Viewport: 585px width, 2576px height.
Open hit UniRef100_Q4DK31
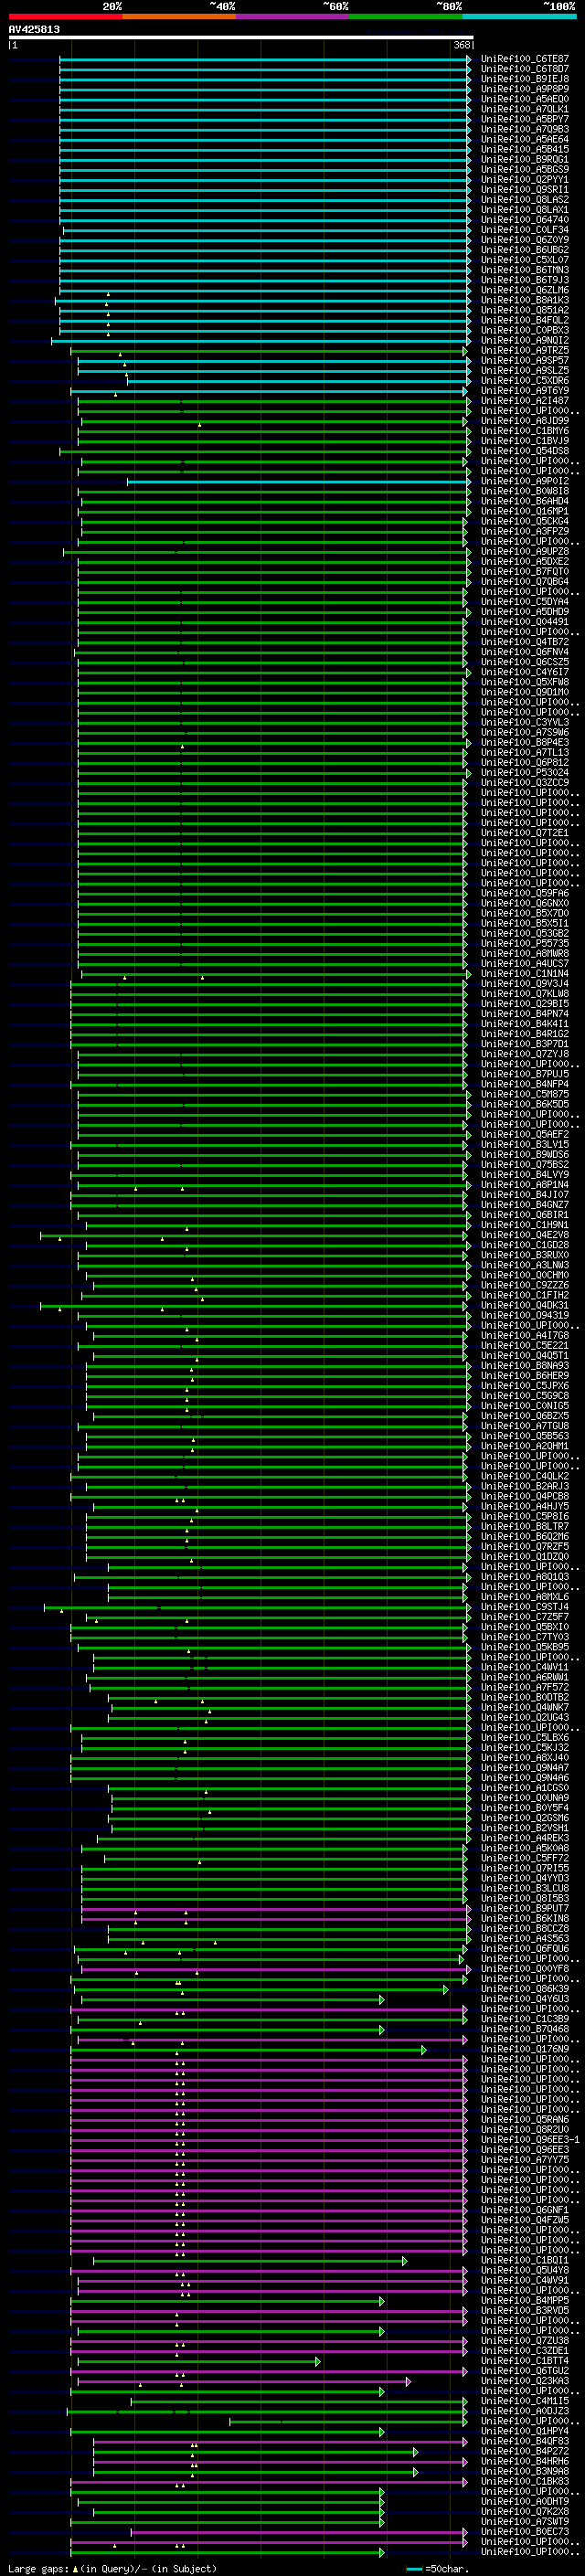click(x=524, y=1305)
